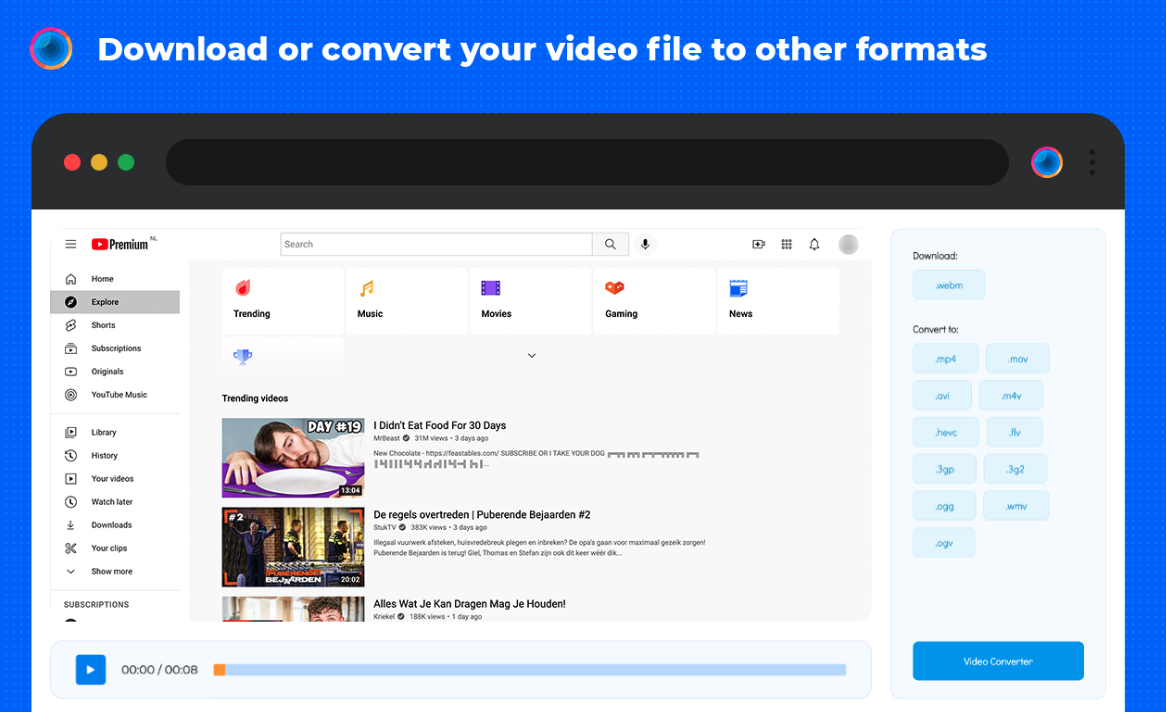Screen dimensions: 1166x712
Task: Convert the video to .m4v
Action: [1011, 396]
